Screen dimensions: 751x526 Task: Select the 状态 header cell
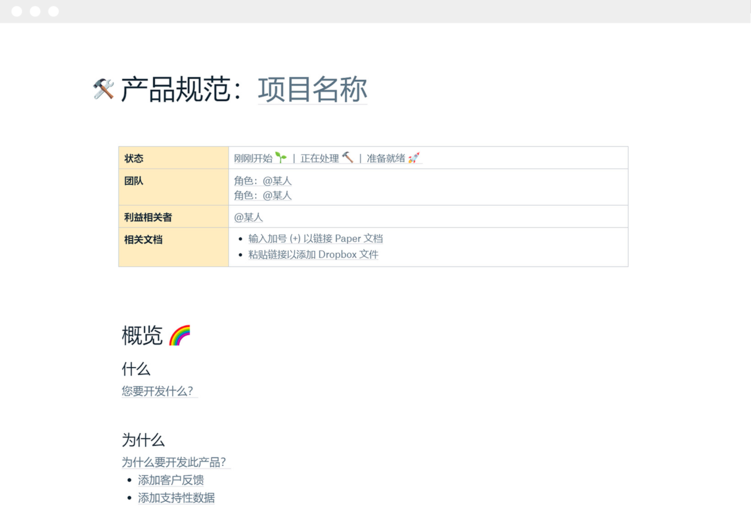(173, 158)
